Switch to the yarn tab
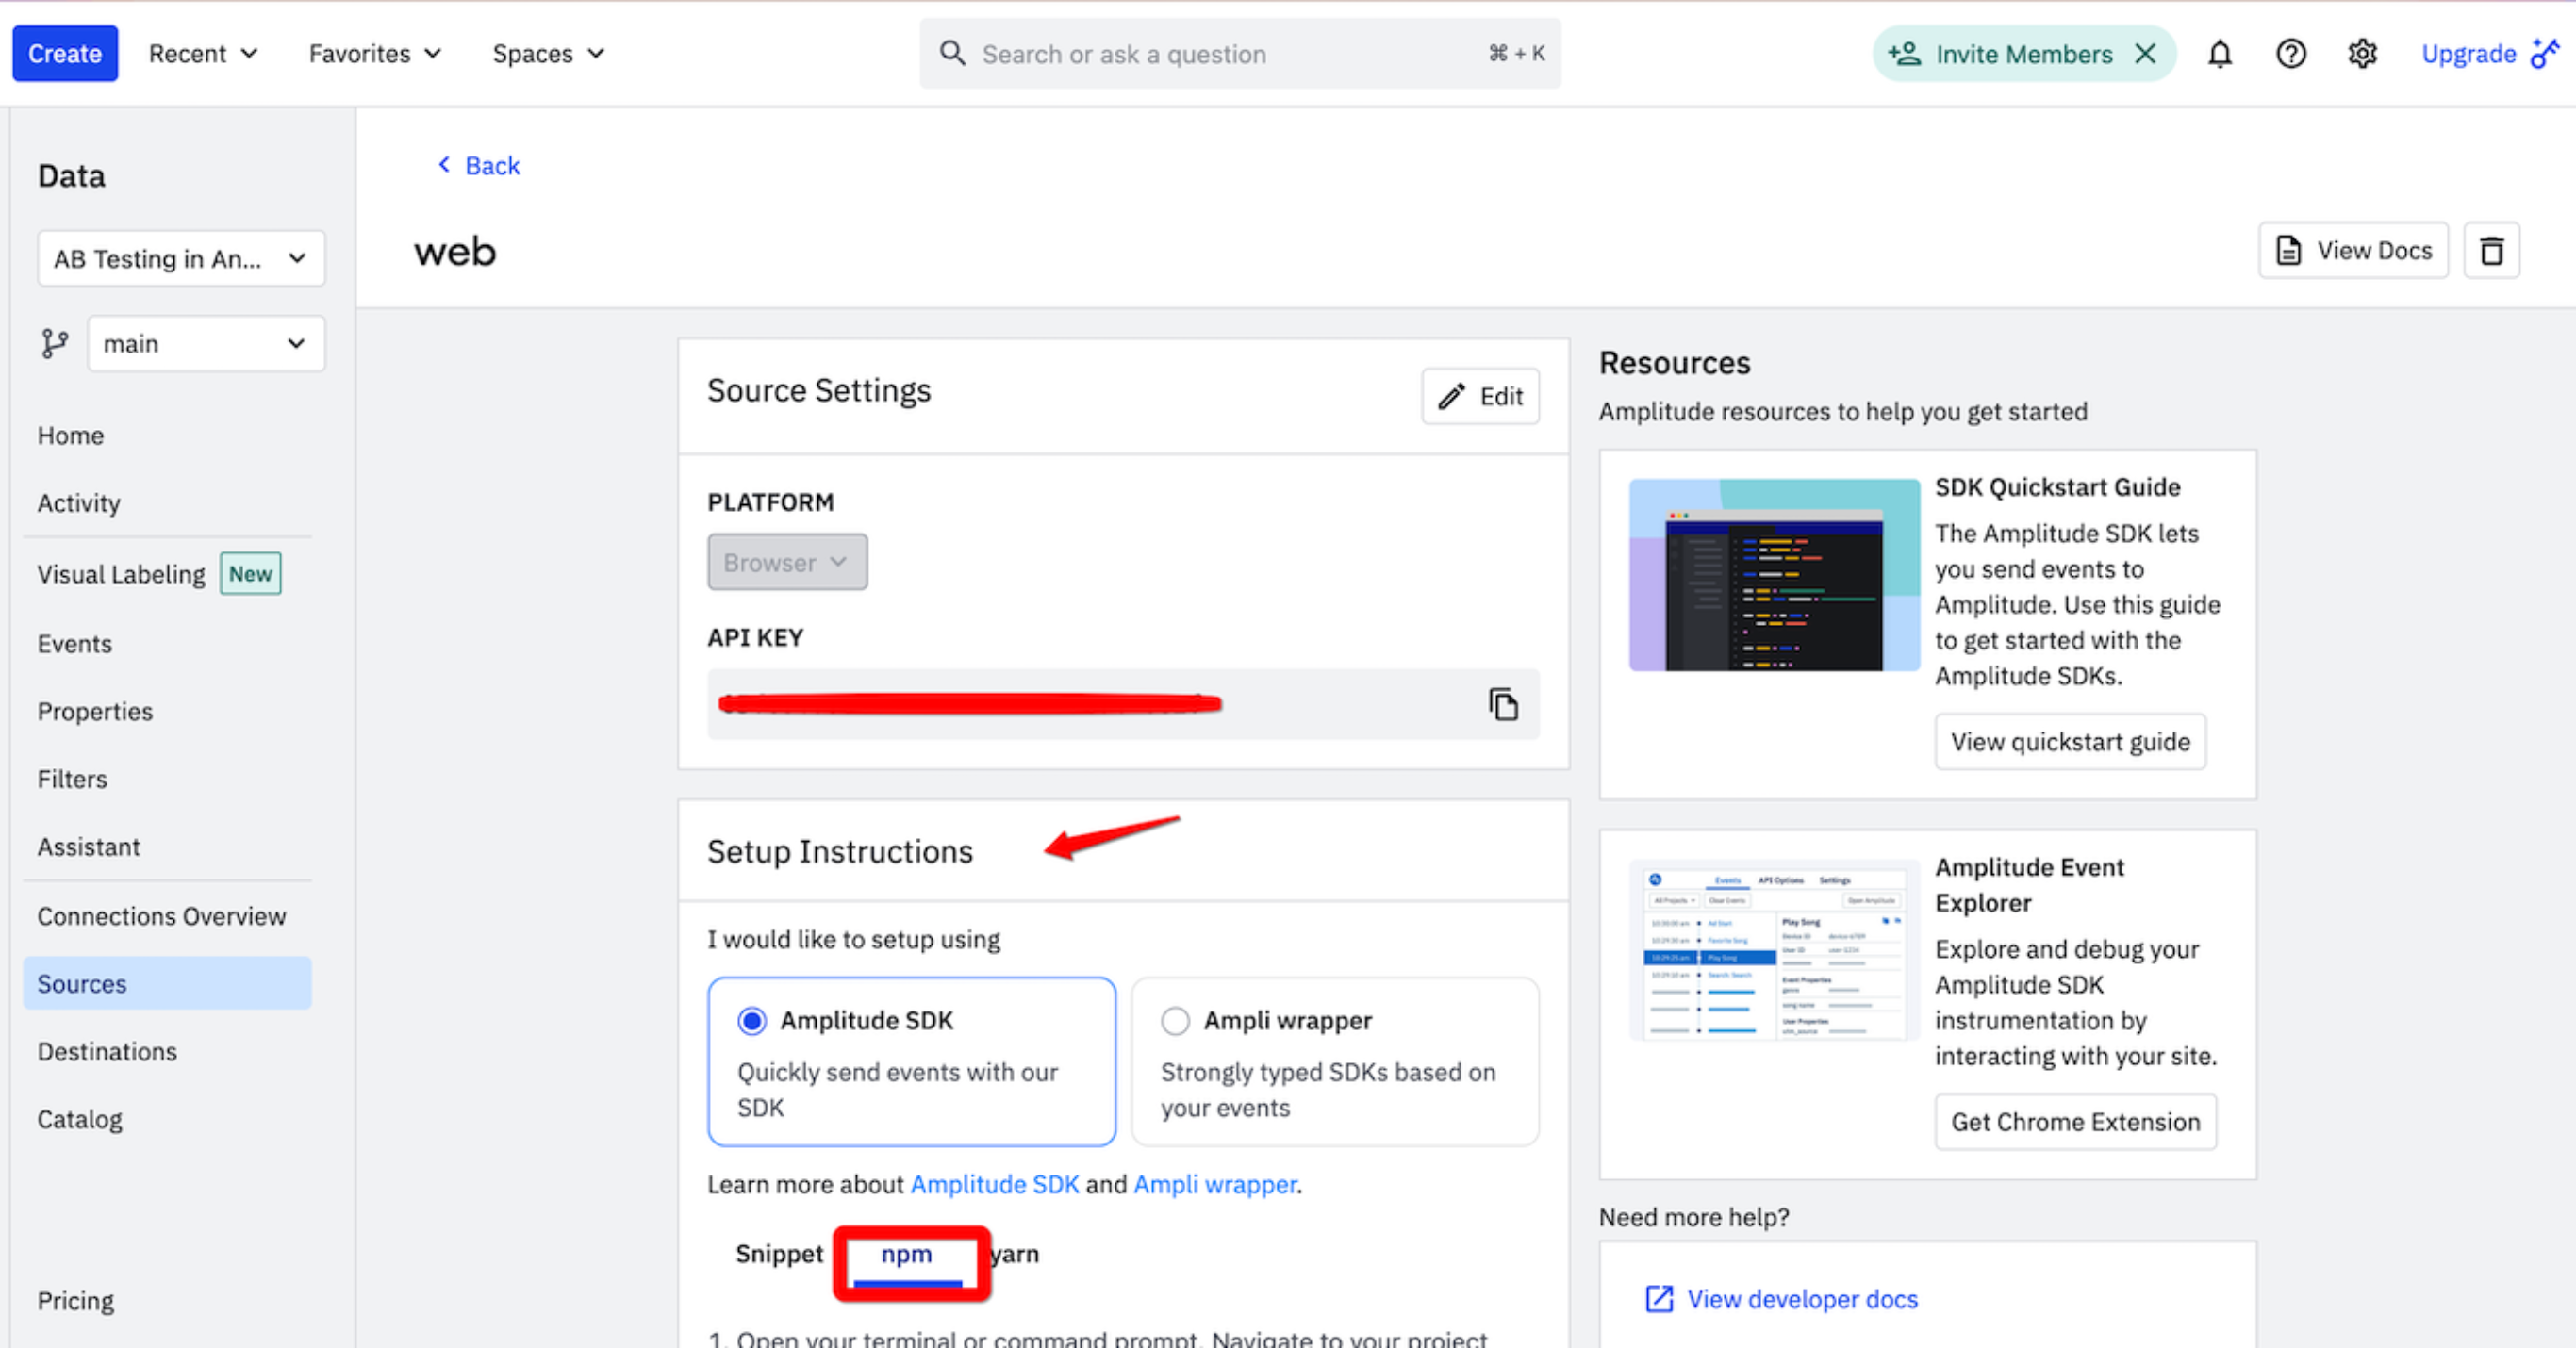Viewport: 2576px width, 1348px height. pyautogui.click(x=1014, y=1254)
